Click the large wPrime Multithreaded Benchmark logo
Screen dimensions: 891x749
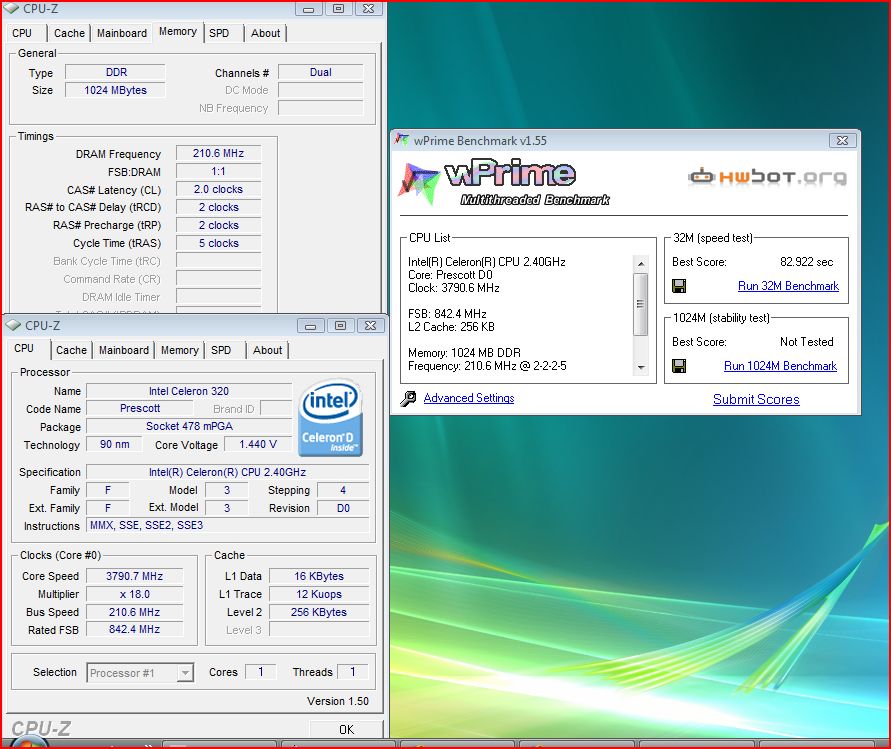(x=505, y=182)
